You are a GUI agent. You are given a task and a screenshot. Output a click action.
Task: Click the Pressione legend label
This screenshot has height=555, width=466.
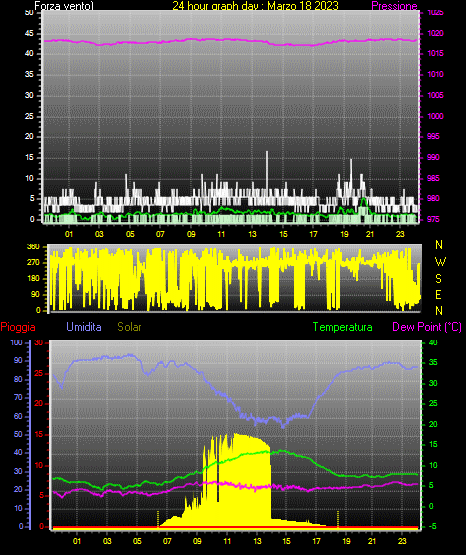(394, 6)
